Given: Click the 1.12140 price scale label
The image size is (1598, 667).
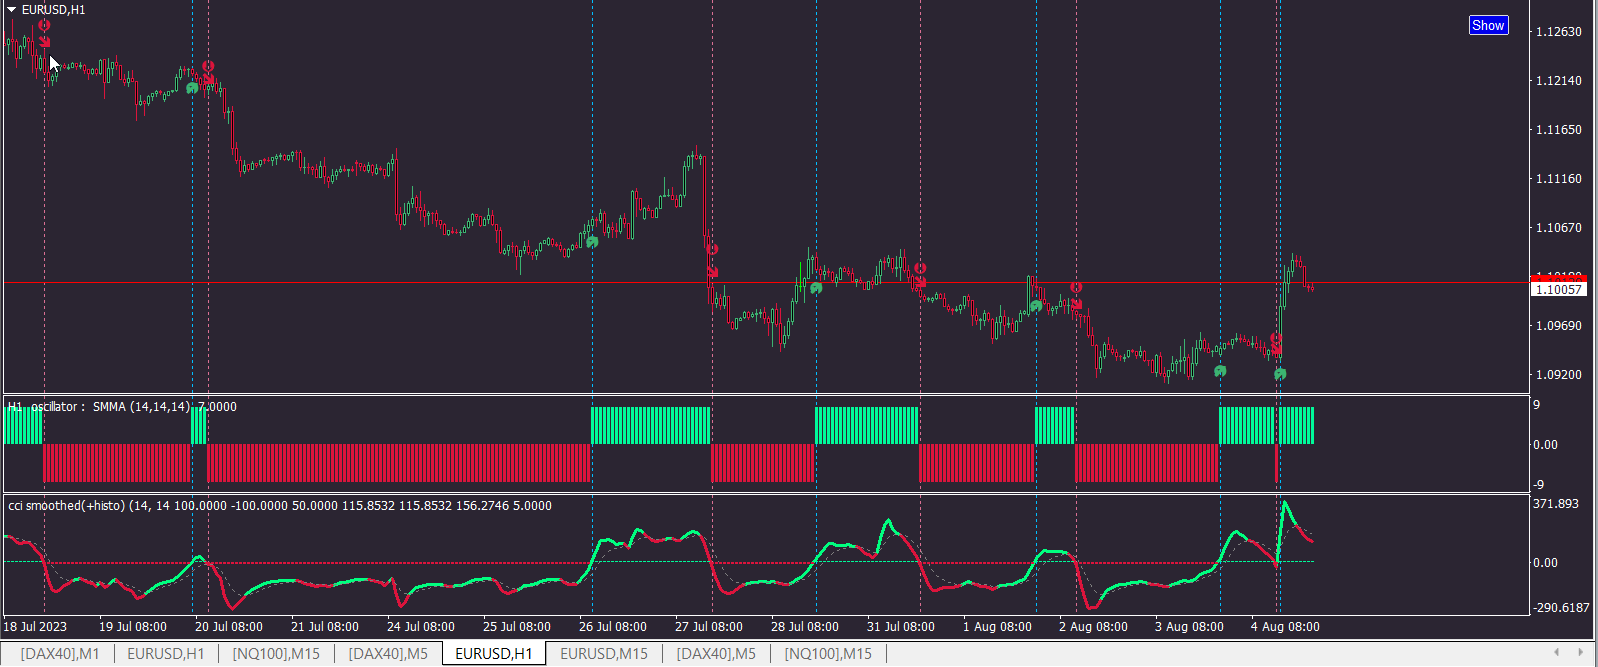Looking at the screenshot, I should pyautogui.click(x=1559, y=80).
